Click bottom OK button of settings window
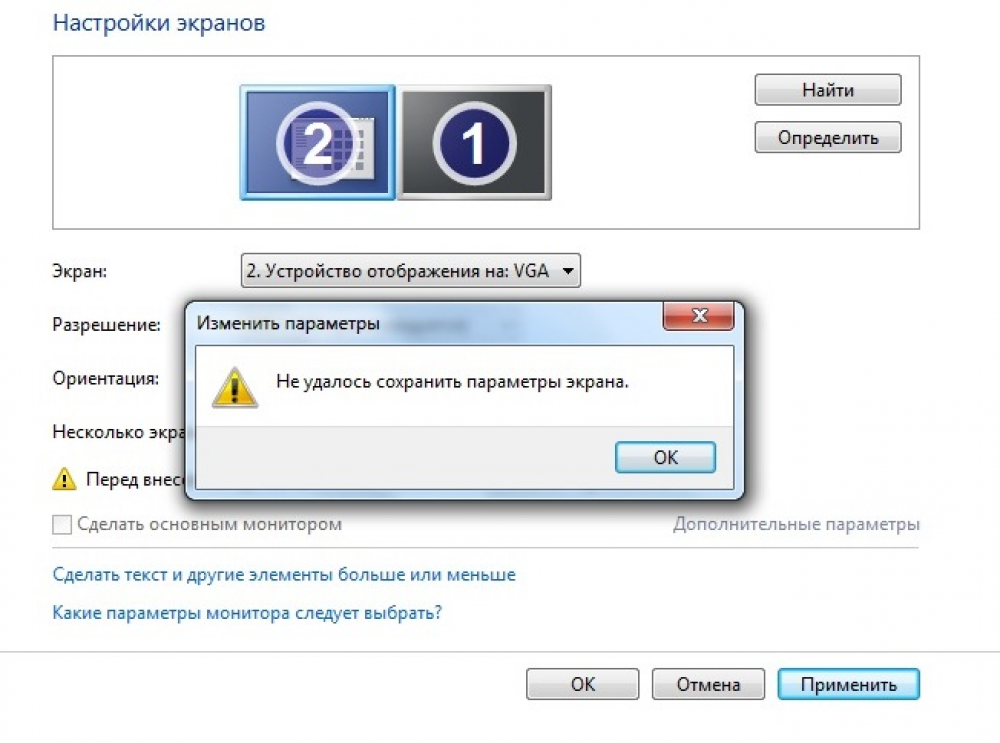This screenshot has height=743, width=1000. tap(582, 684)
